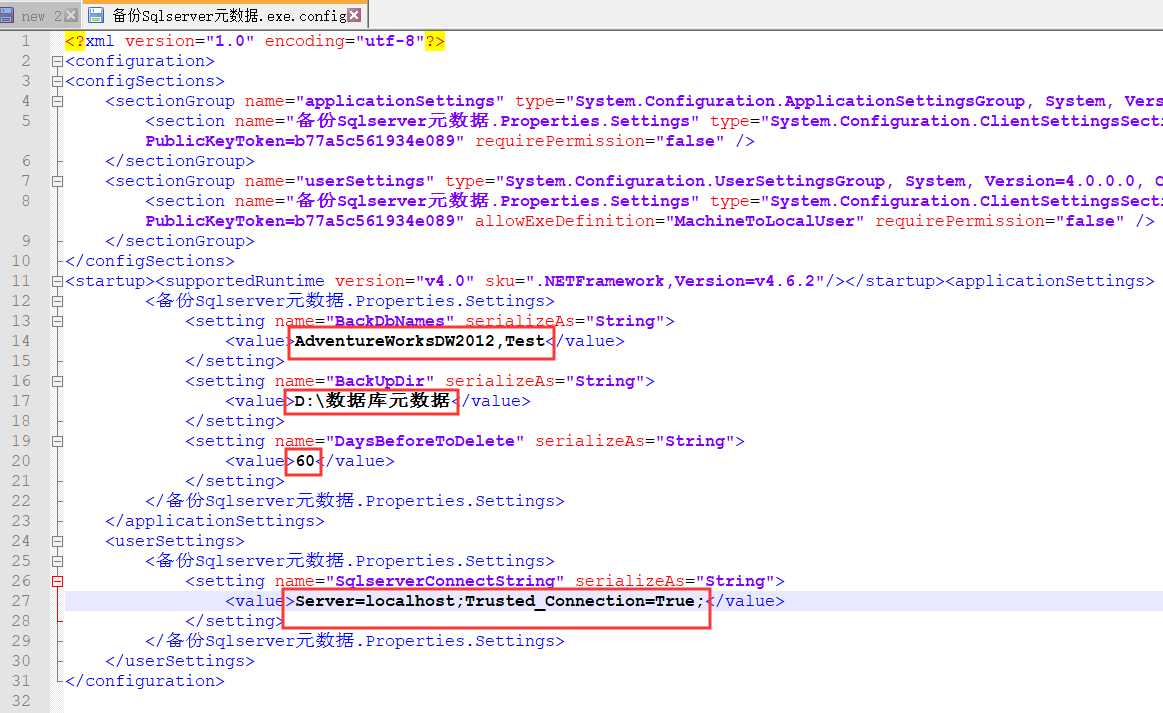Click line number 1 in the margin
This screenshot has height=713, width=1163.
[x=26, y=41]
